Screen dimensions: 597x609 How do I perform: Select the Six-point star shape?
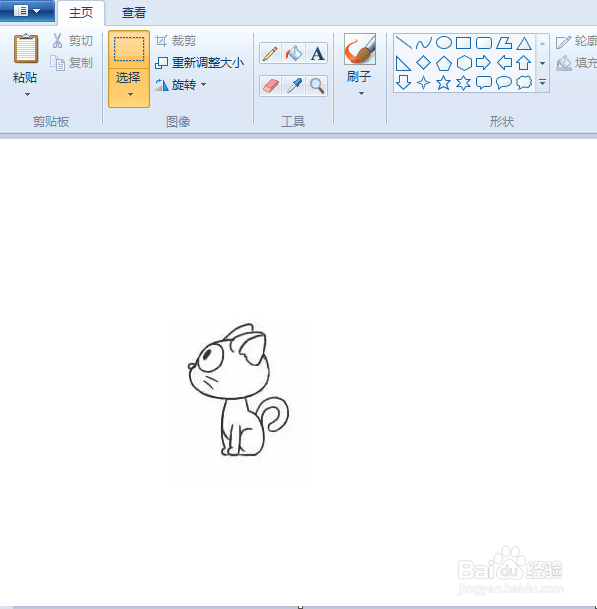(463, 83)
